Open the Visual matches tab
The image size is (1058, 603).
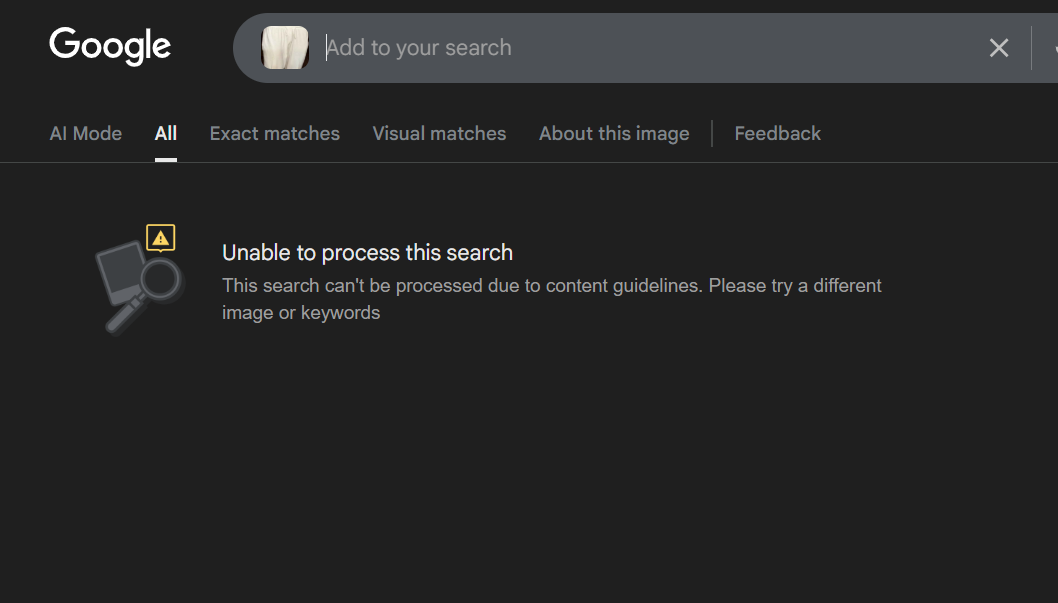coord(439,134)
